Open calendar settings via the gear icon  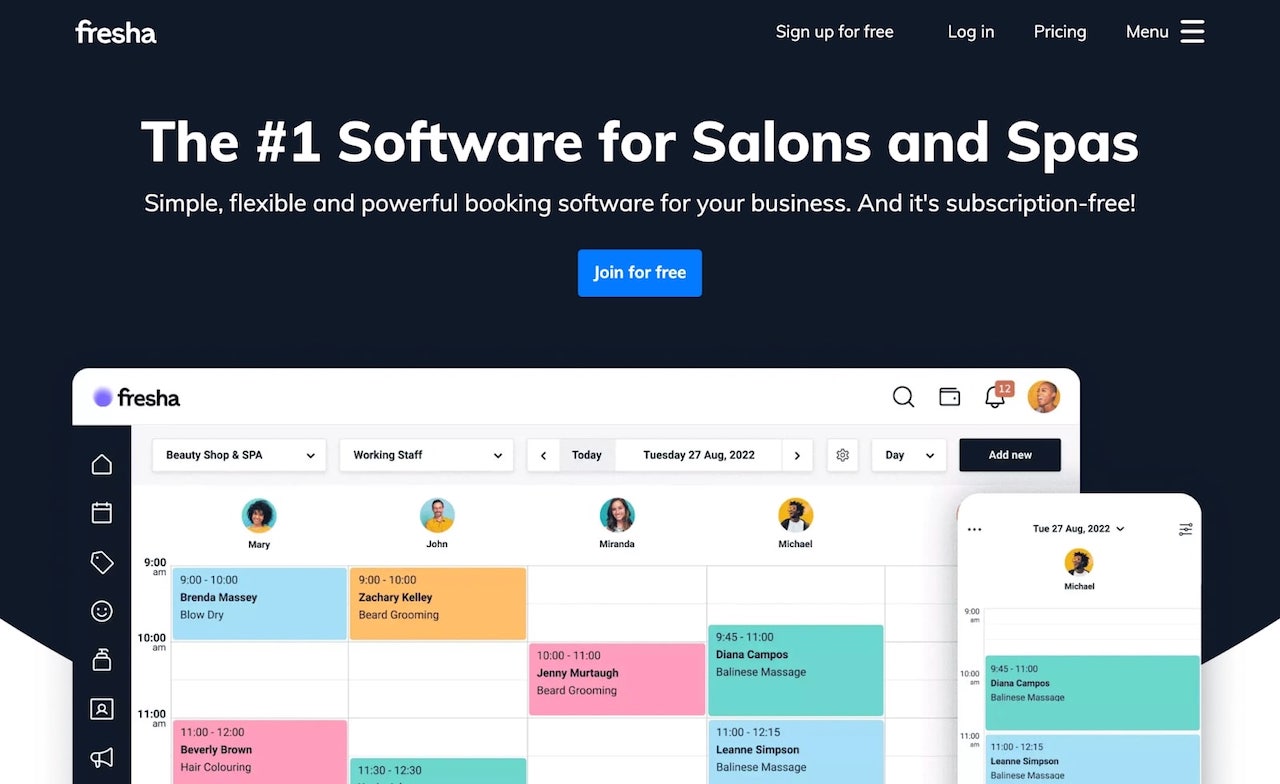pos(842,455)
